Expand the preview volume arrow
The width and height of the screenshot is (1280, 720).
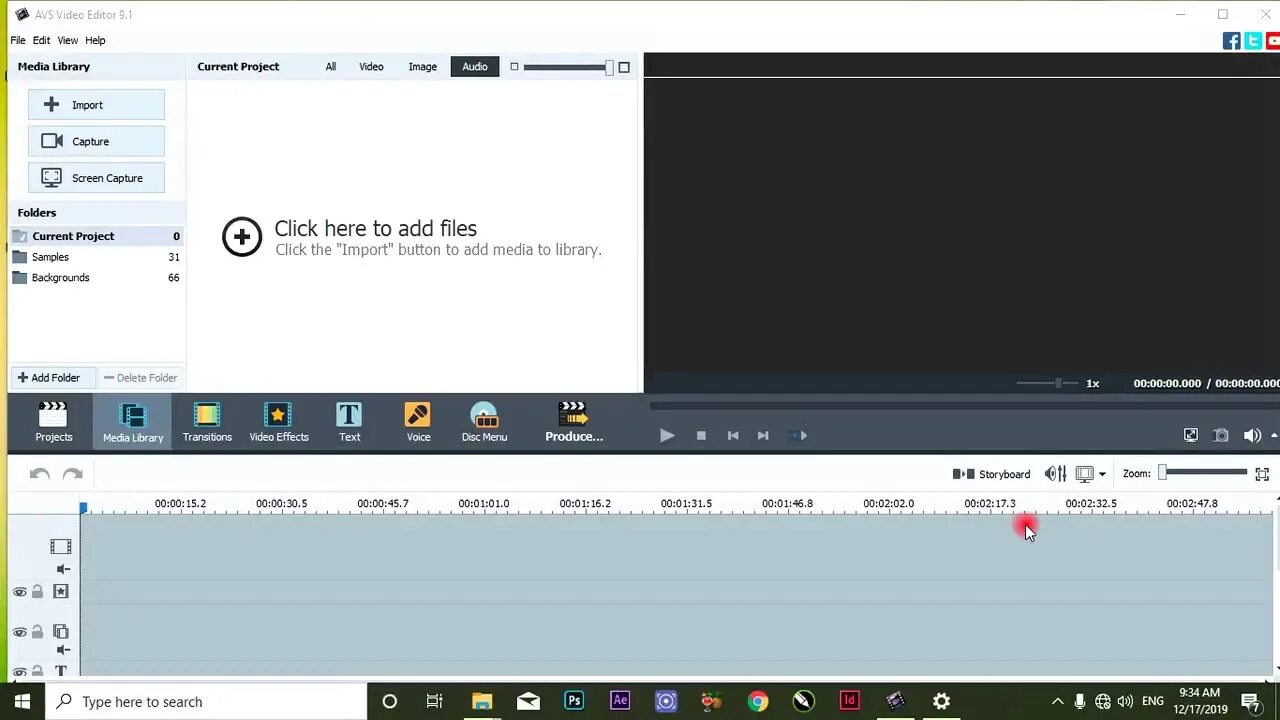(1274, 435)
